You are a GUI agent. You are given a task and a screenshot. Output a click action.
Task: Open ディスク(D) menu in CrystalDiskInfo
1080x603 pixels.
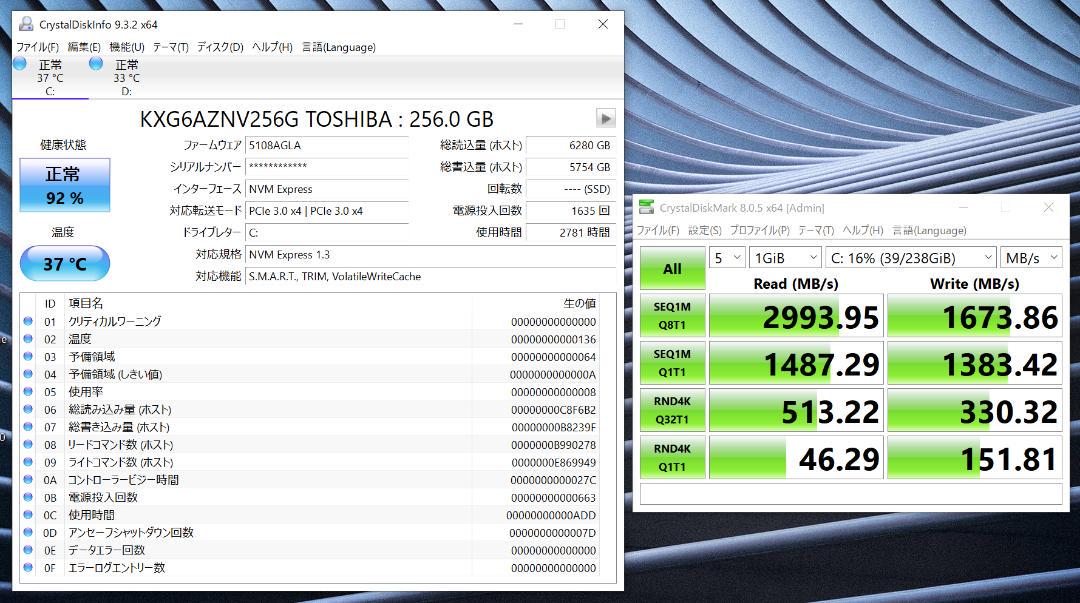pyautogui.click(x=220, y=47)
